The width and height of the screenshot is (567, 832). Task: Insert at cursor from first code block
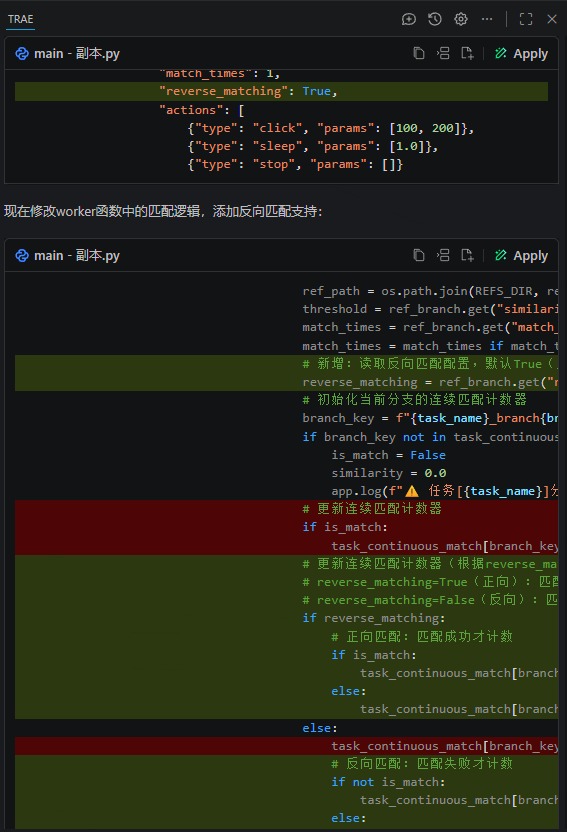tap(443, 53)
